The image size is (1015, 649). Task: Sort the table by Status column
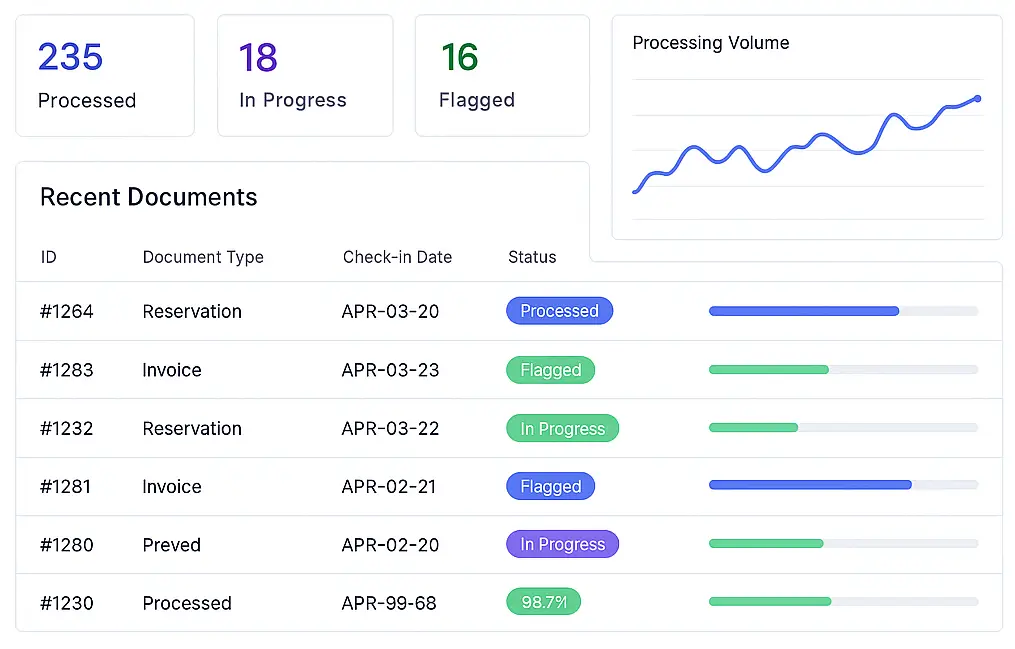531,257
